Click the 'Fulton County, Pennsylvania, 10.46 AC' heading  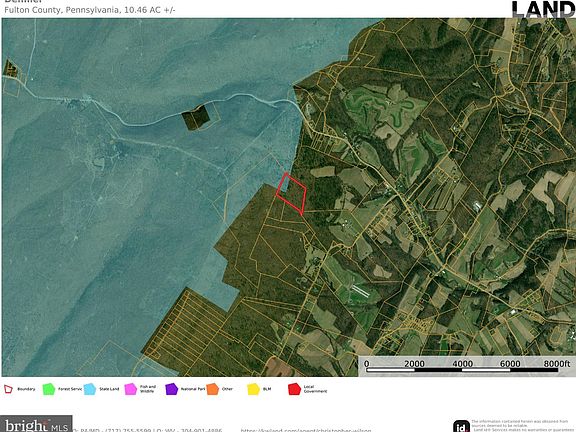tap(90, 10)
